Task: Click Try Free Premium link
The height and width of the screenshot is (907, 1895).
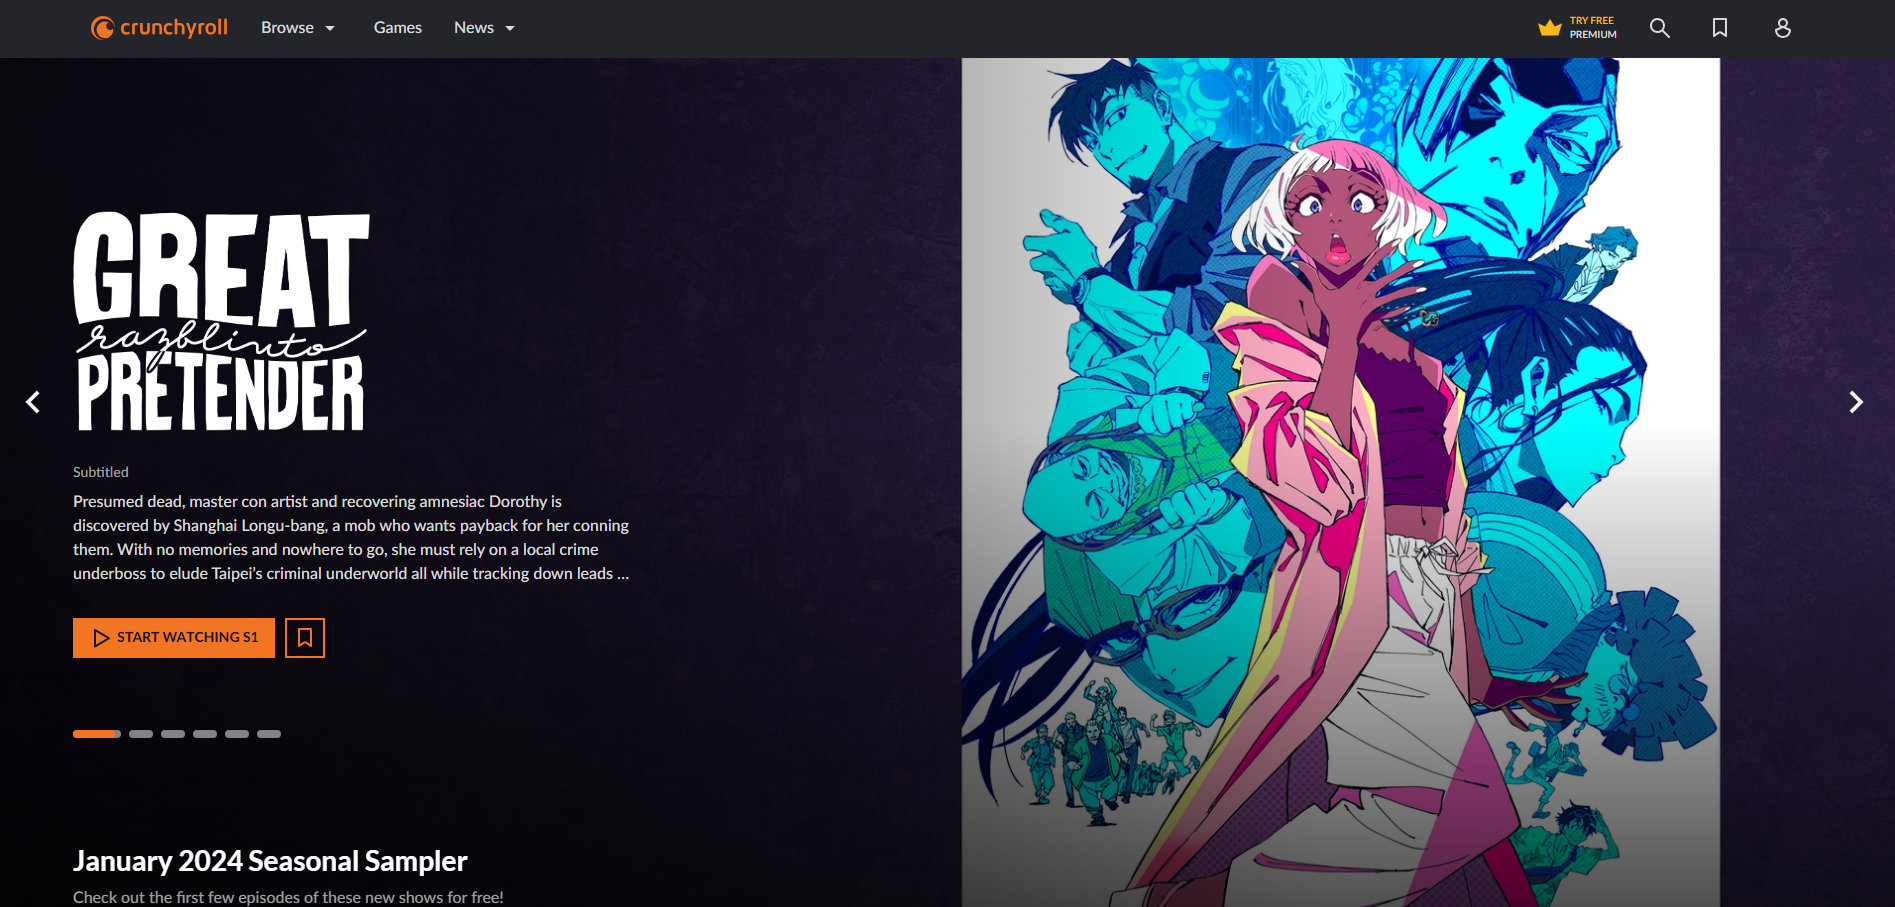Action: (1592, 28)
